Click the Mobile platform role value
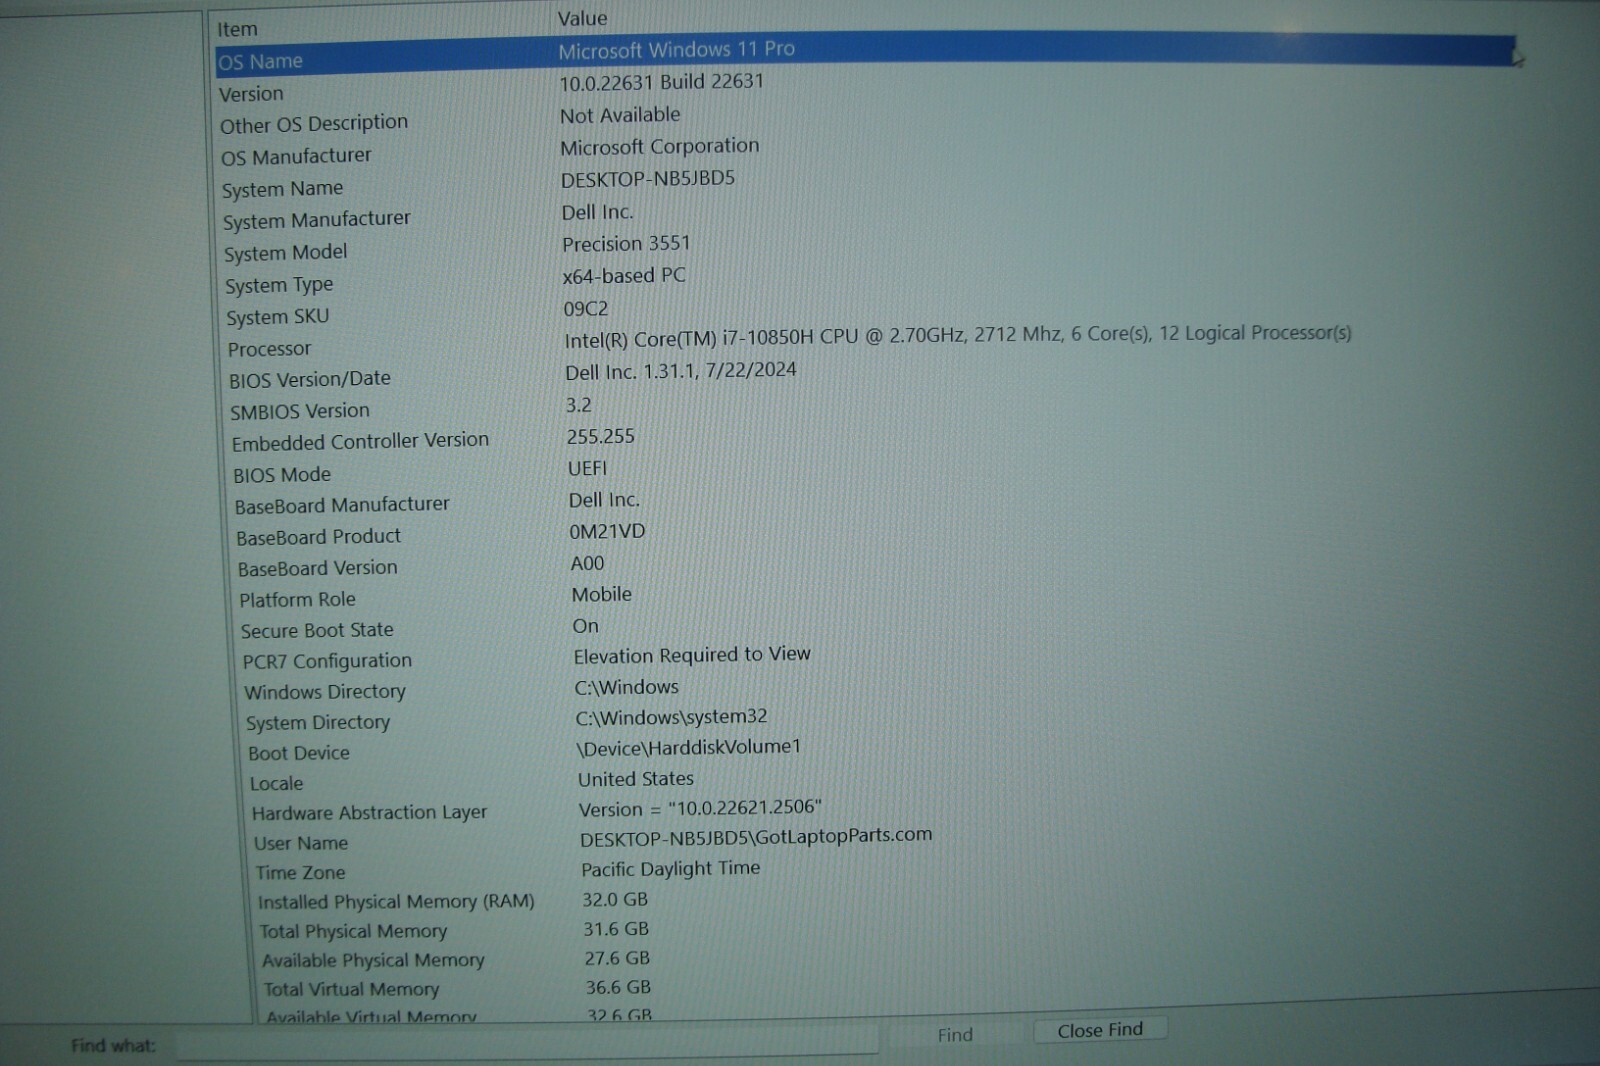Screen dimensions: 1600x1066 click(601, 594)
